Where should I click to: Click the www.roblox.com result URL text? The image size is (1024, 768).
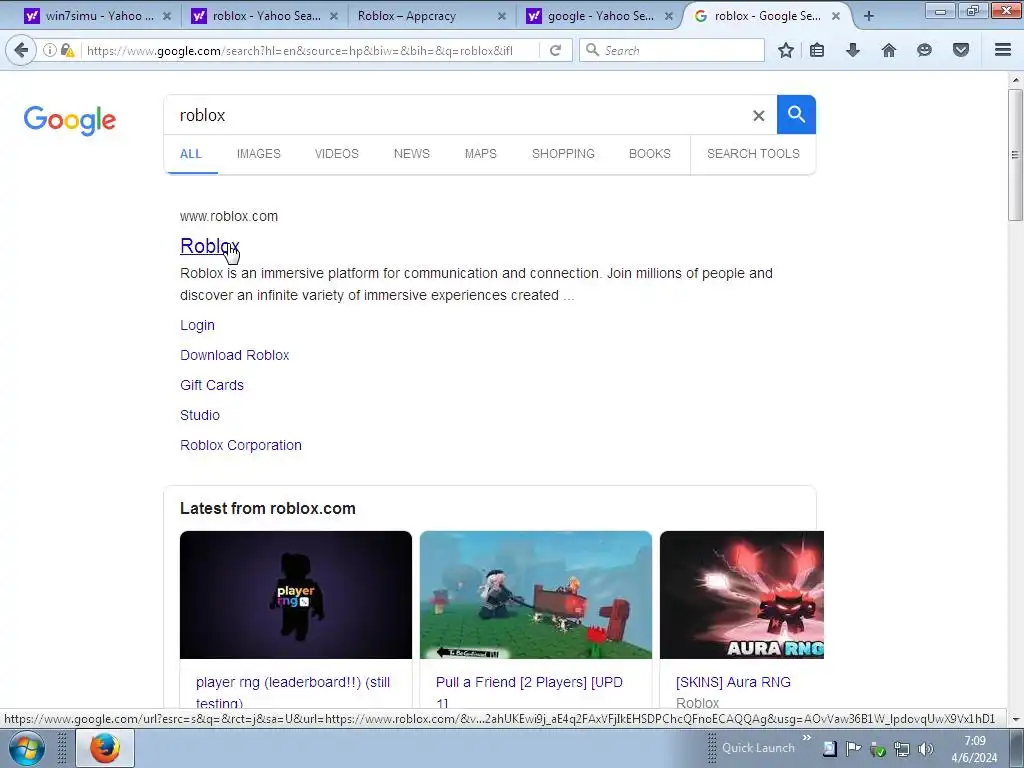[229, 216]
